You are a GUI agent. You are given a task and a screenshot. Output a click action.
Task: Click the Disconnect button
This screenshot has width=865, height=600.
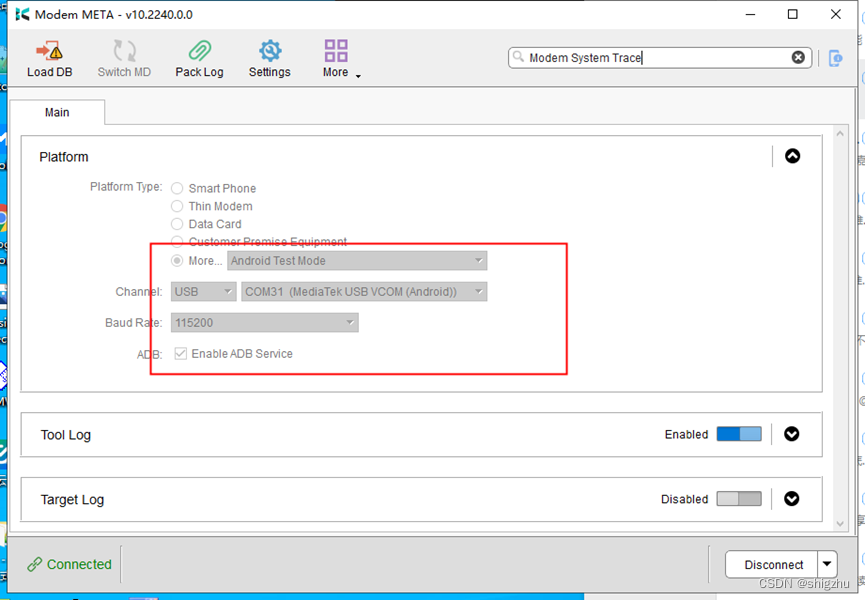coord(773,565)
